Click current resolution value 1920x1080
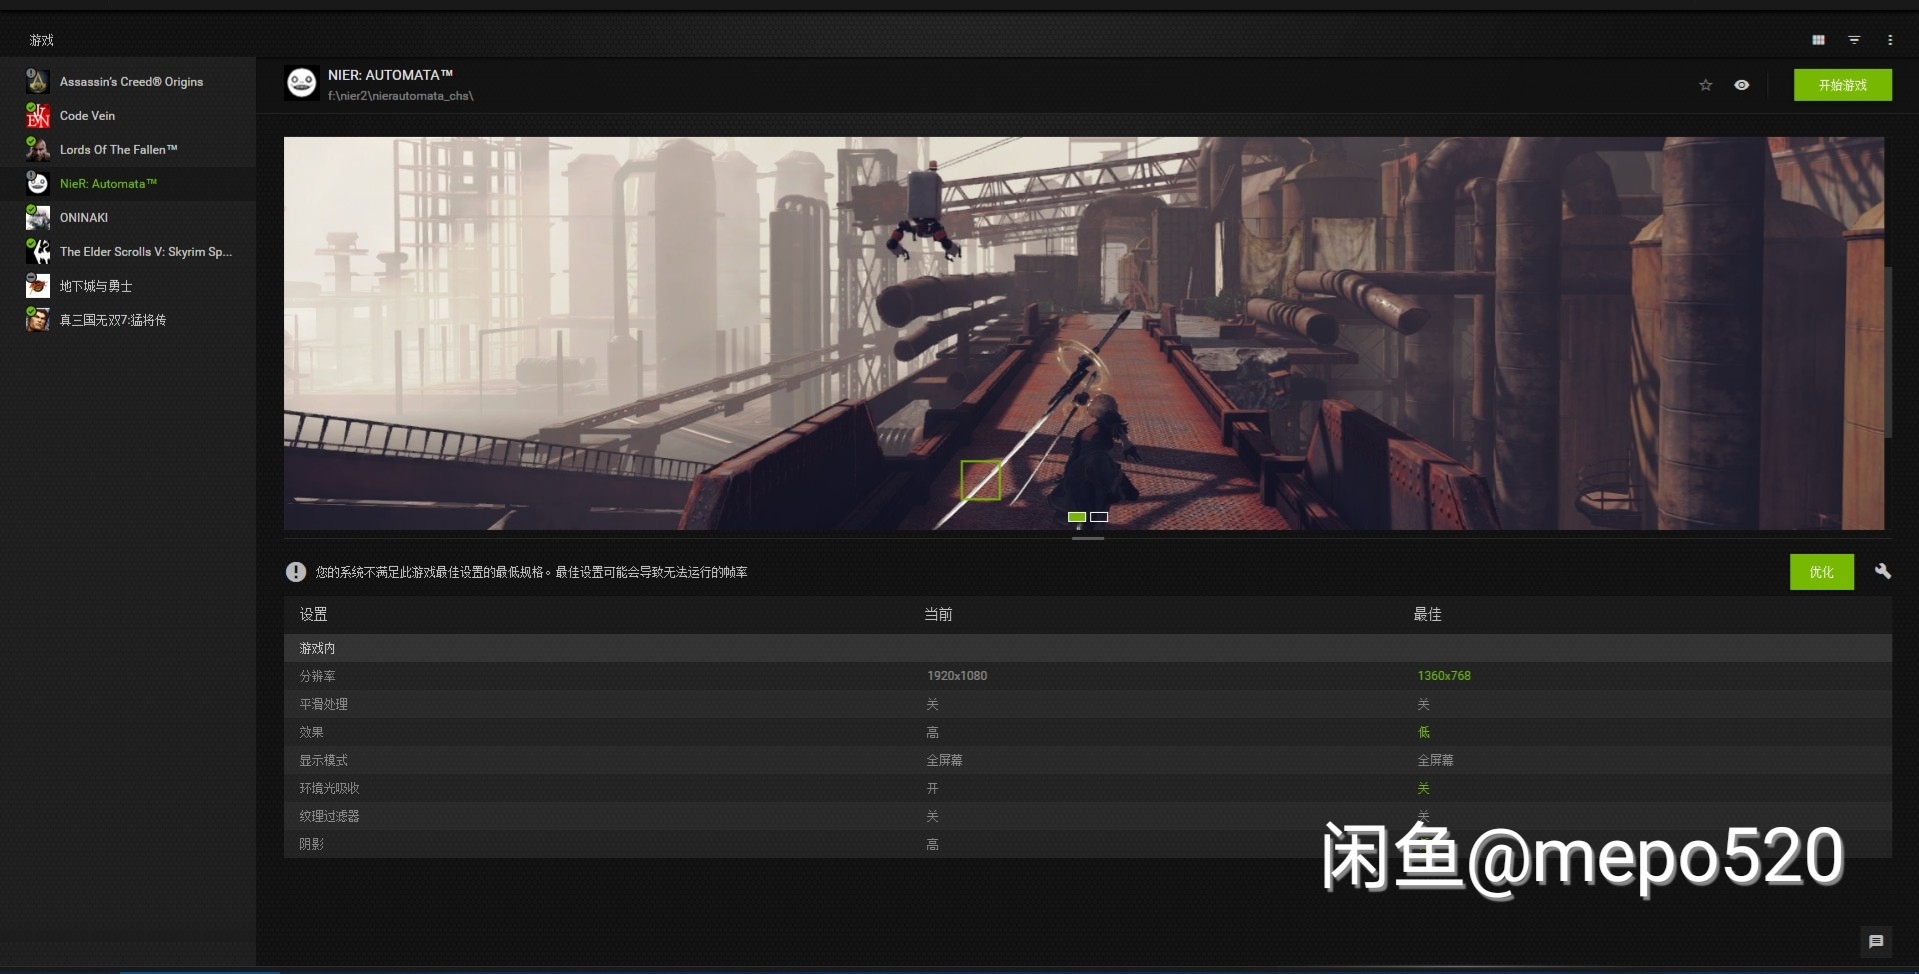 click(x=957, y=676)
